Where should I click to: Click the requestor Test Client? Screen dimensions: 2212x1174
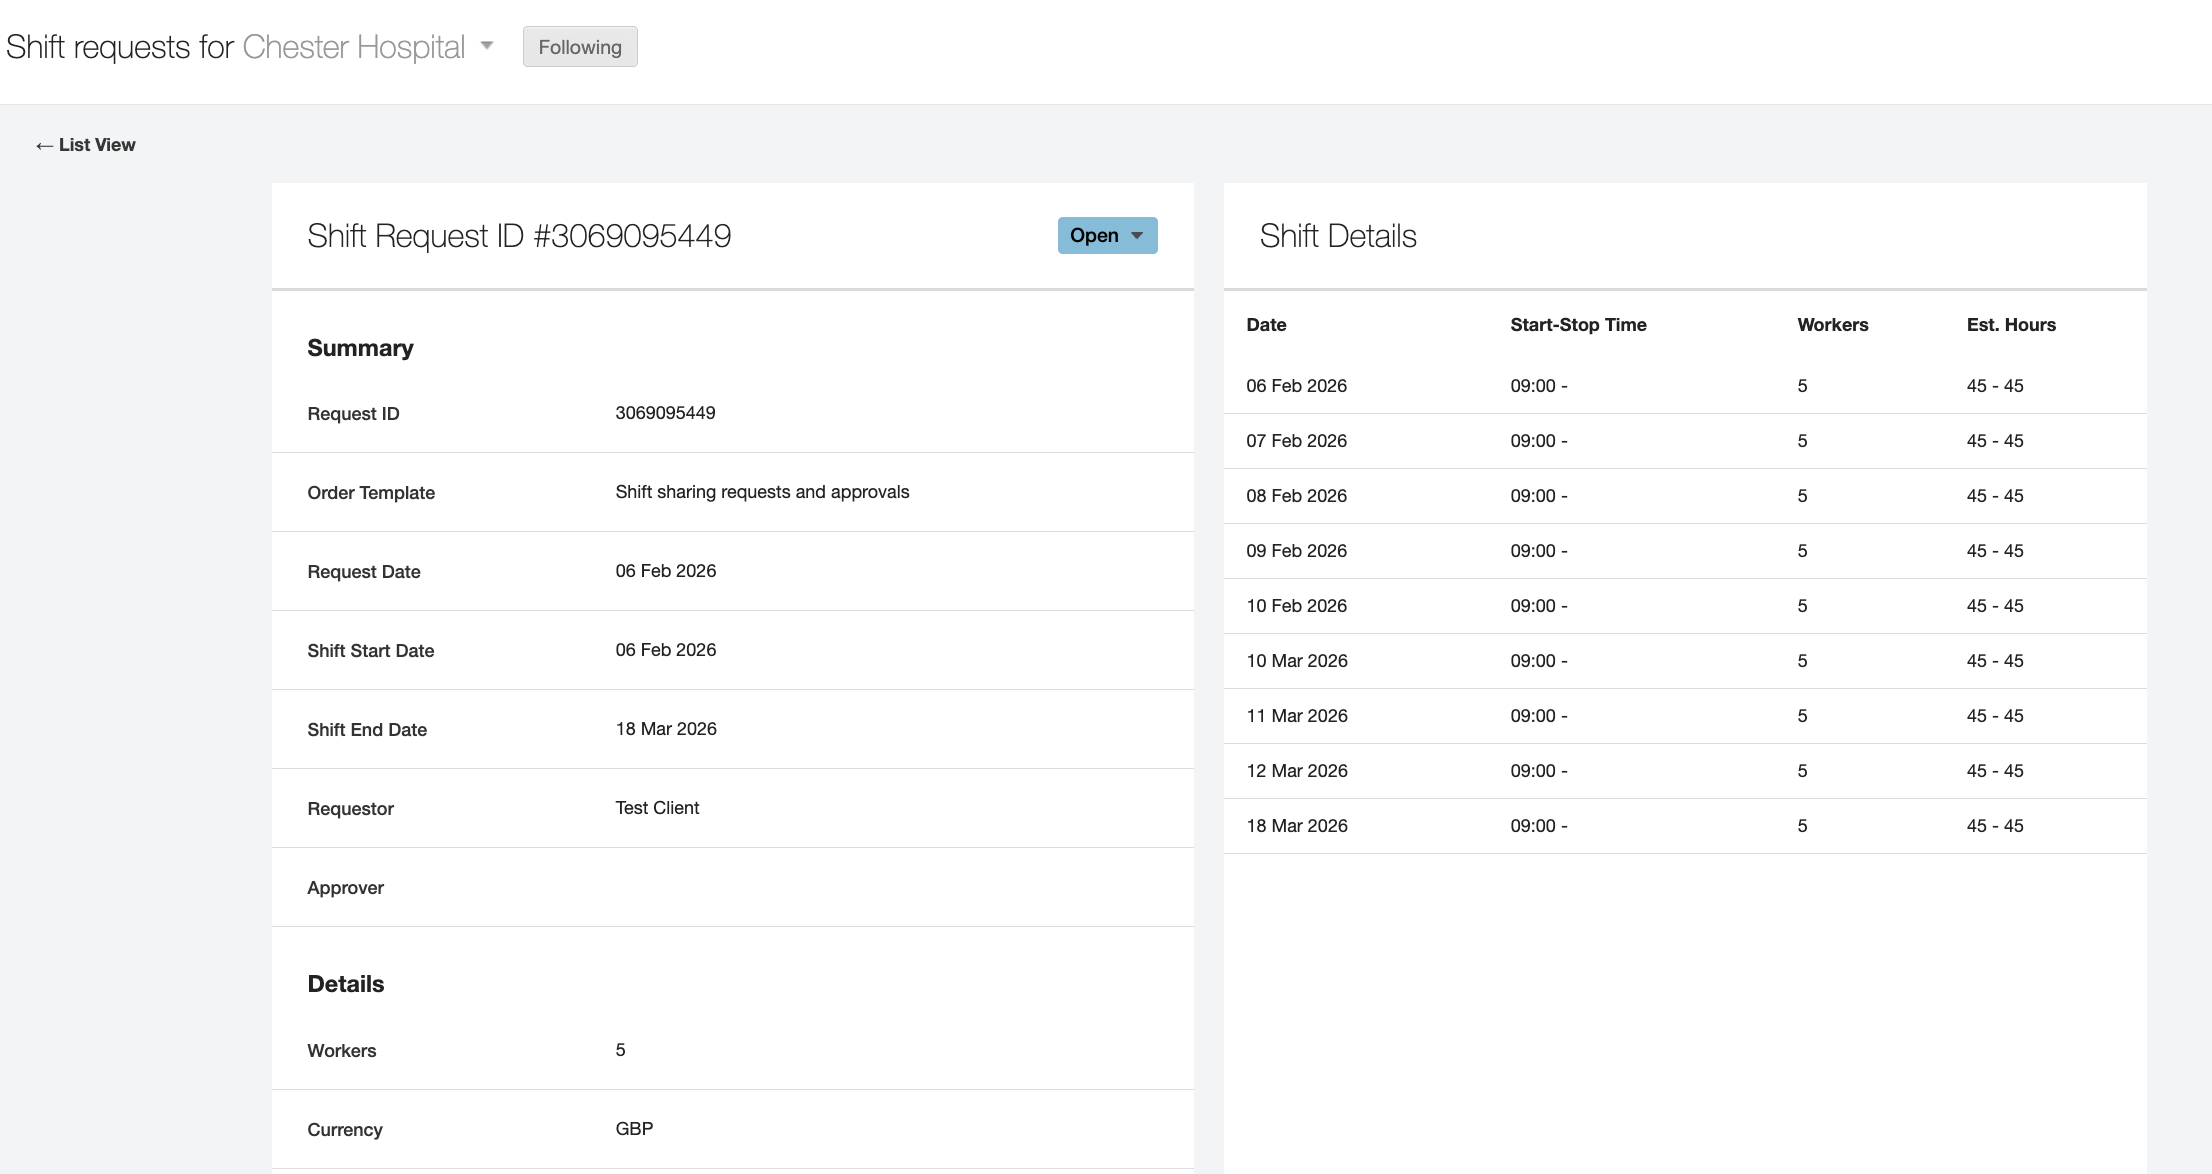pyautogui.click(x=656, y=808)
